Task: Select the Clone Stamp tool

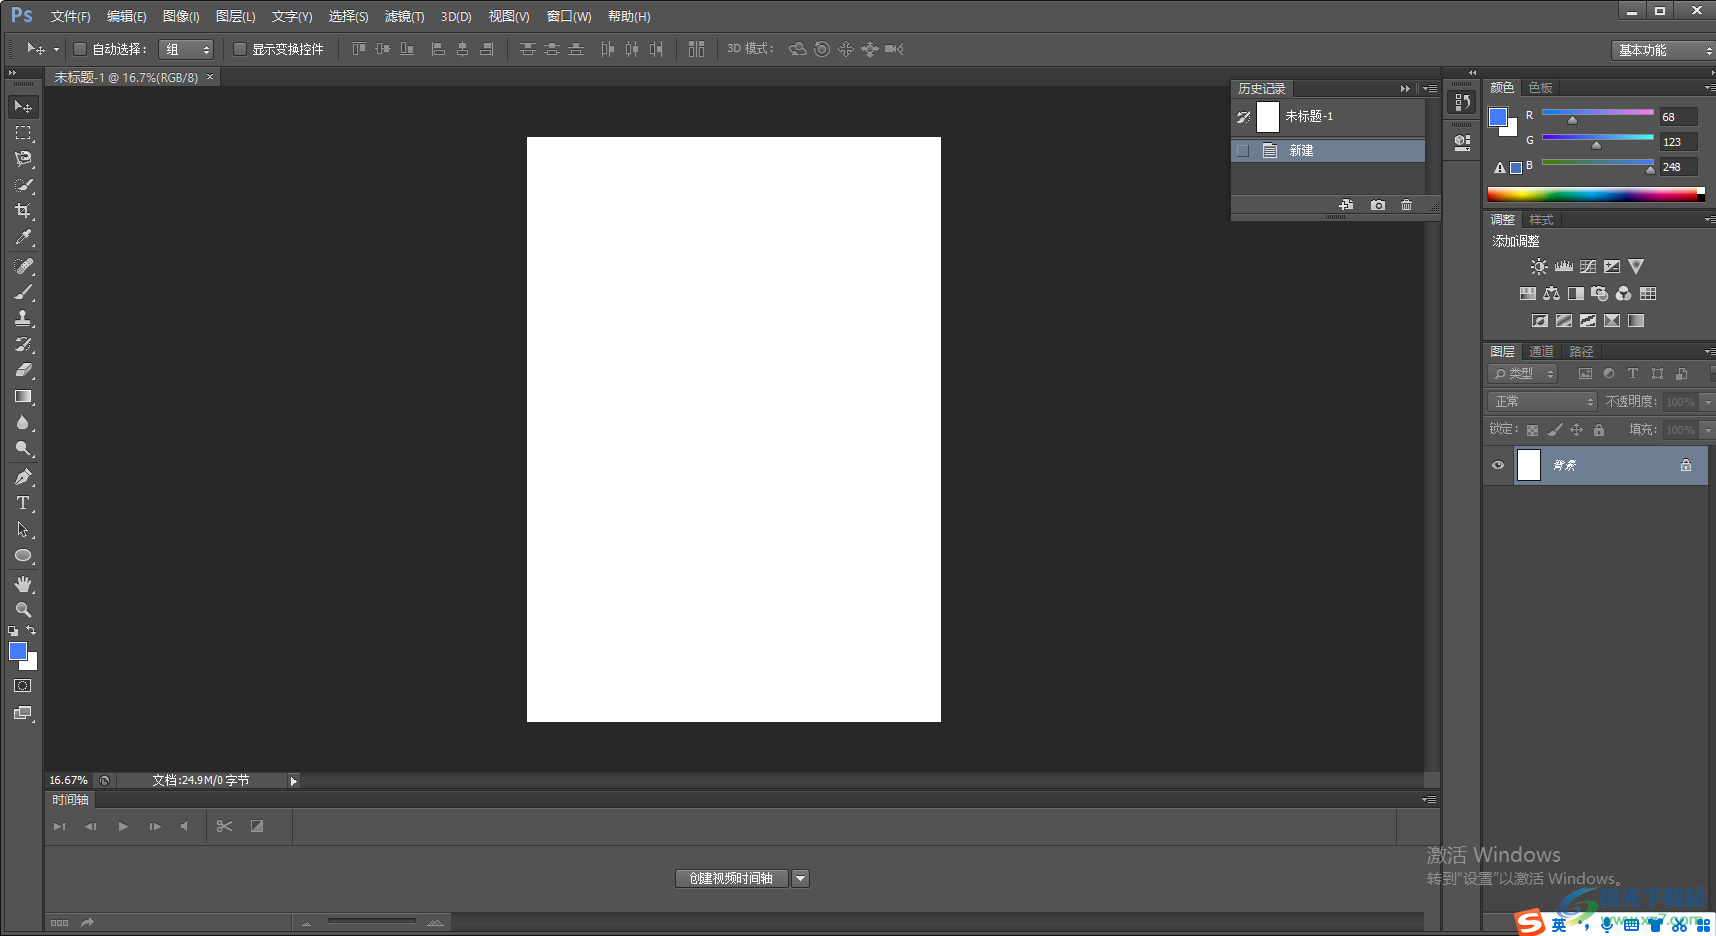Action: coord(23,318)
